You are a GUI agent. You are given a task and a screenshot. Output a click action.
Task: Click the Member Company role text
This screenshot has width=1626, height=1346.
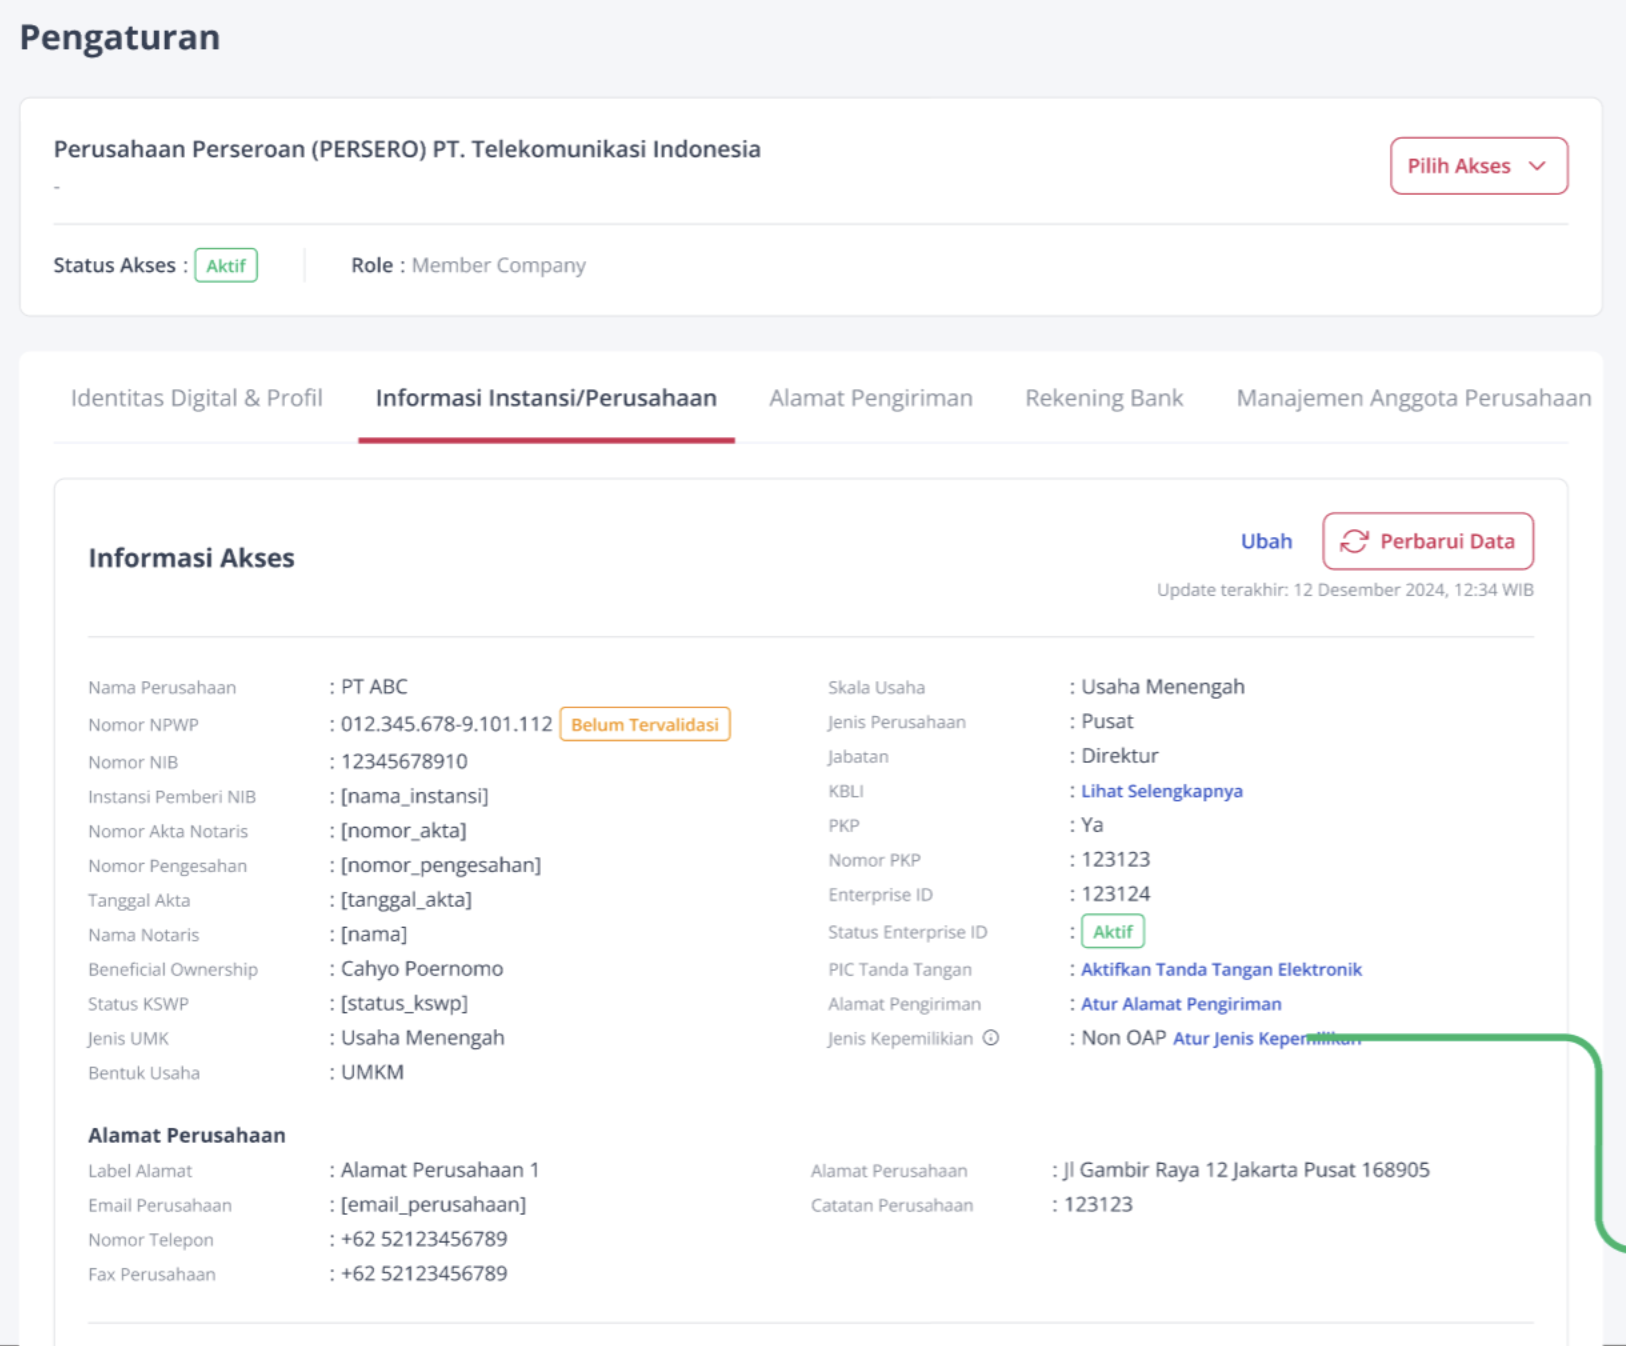click(x=499, y=265)
